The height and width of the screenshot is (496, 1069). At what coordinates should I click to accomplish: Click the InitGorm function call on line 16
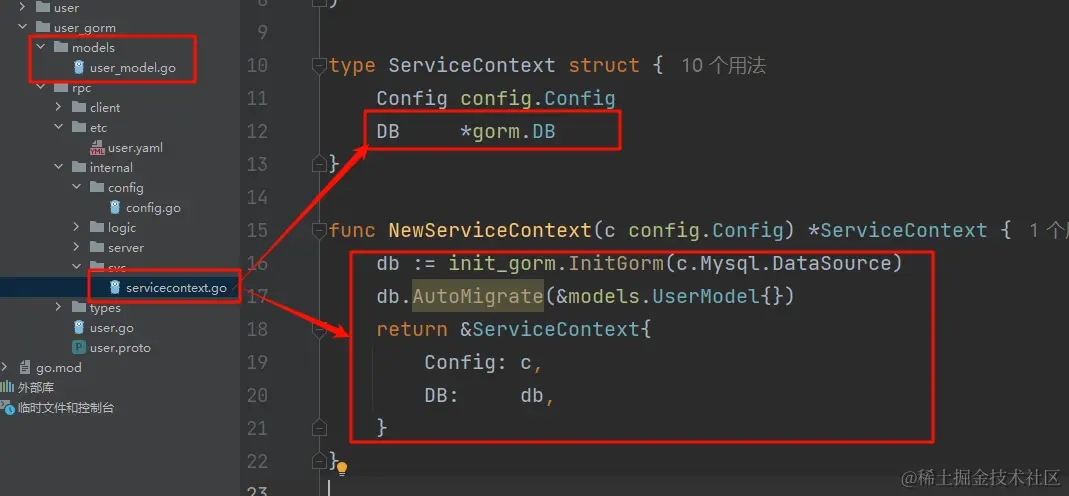pos(616,263)
